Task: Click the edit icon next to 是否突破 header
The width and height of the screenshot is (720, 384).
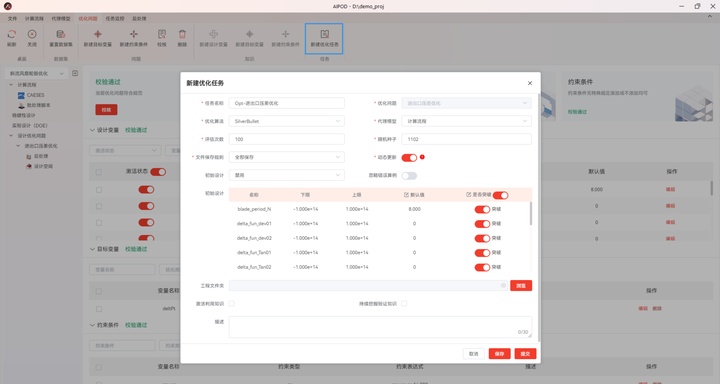Action: point(468,195)
